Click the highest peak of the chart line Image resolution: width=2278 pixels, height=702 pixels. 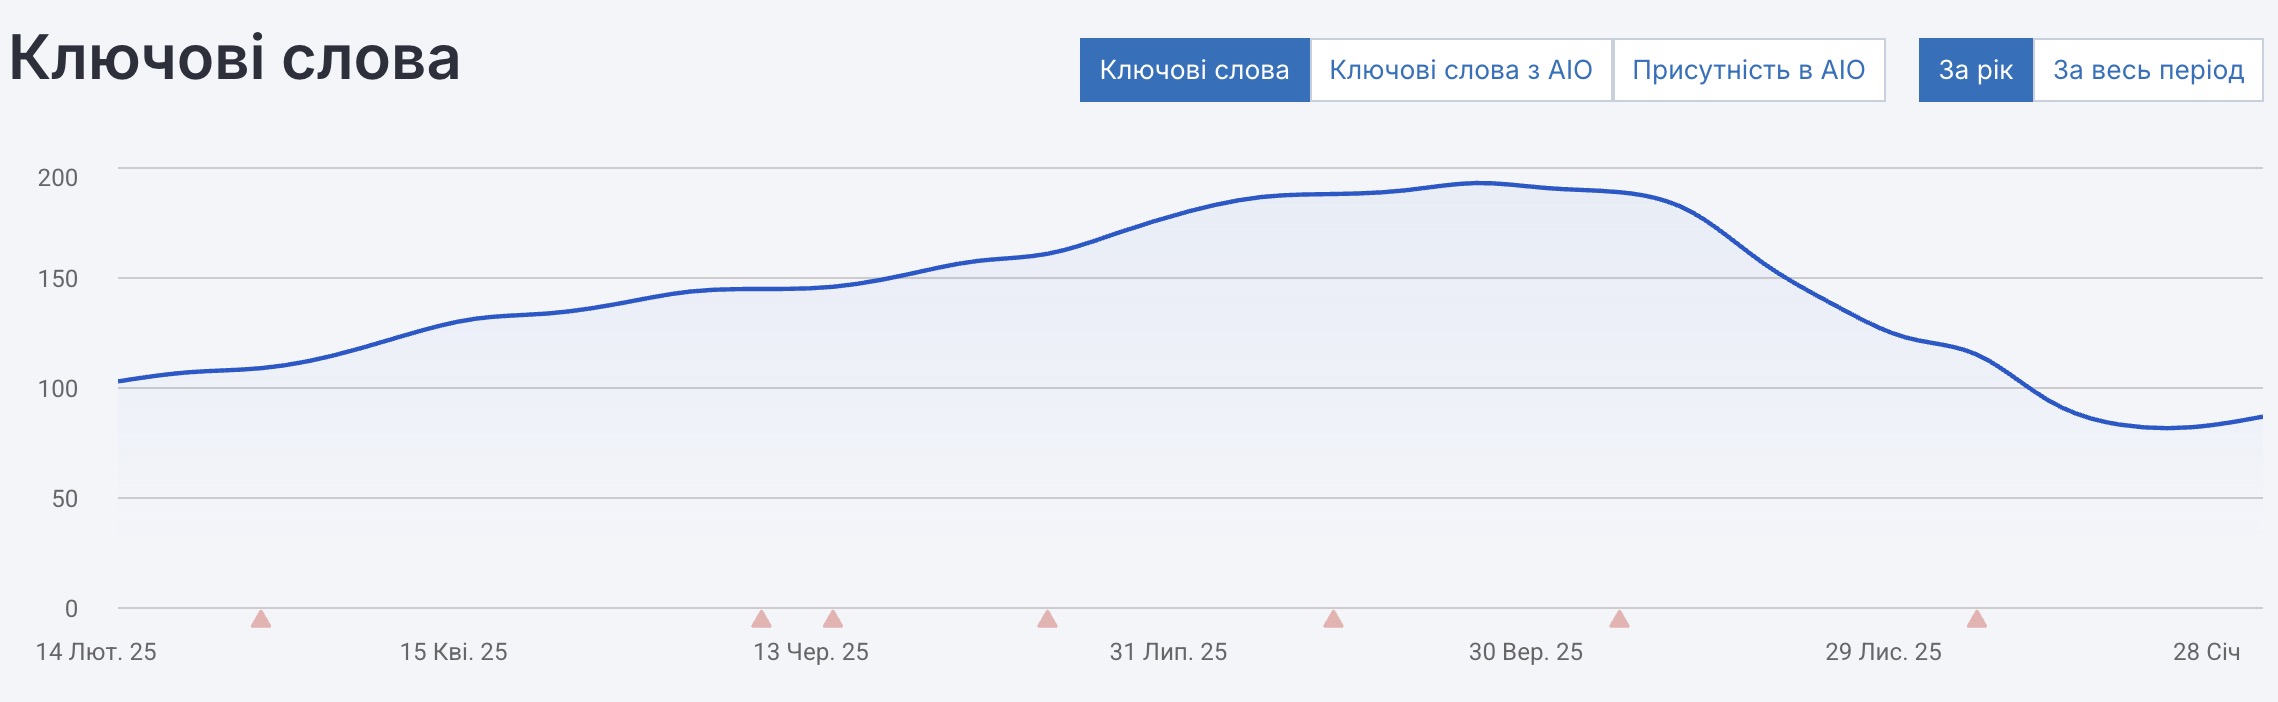1480,183
